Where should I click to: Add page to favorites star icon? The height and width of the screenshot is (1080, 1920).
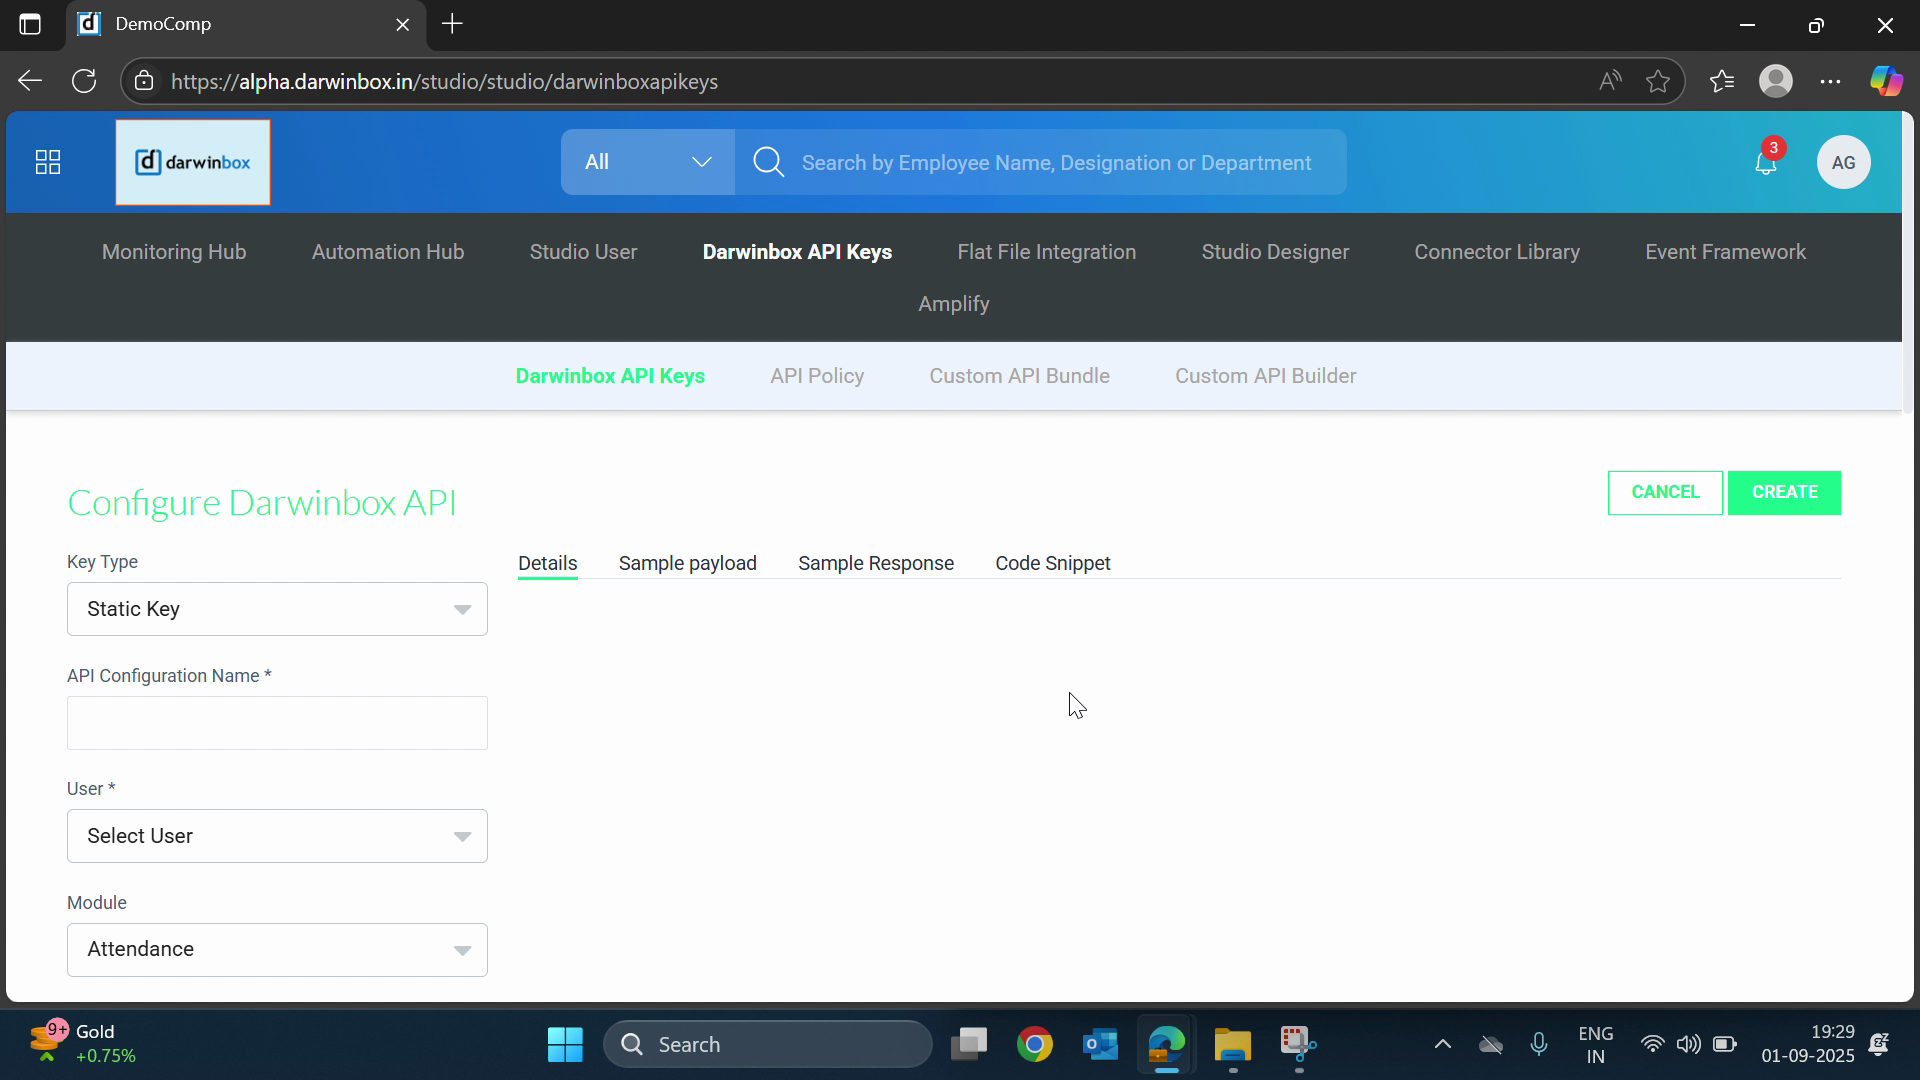coord(1658,82)
